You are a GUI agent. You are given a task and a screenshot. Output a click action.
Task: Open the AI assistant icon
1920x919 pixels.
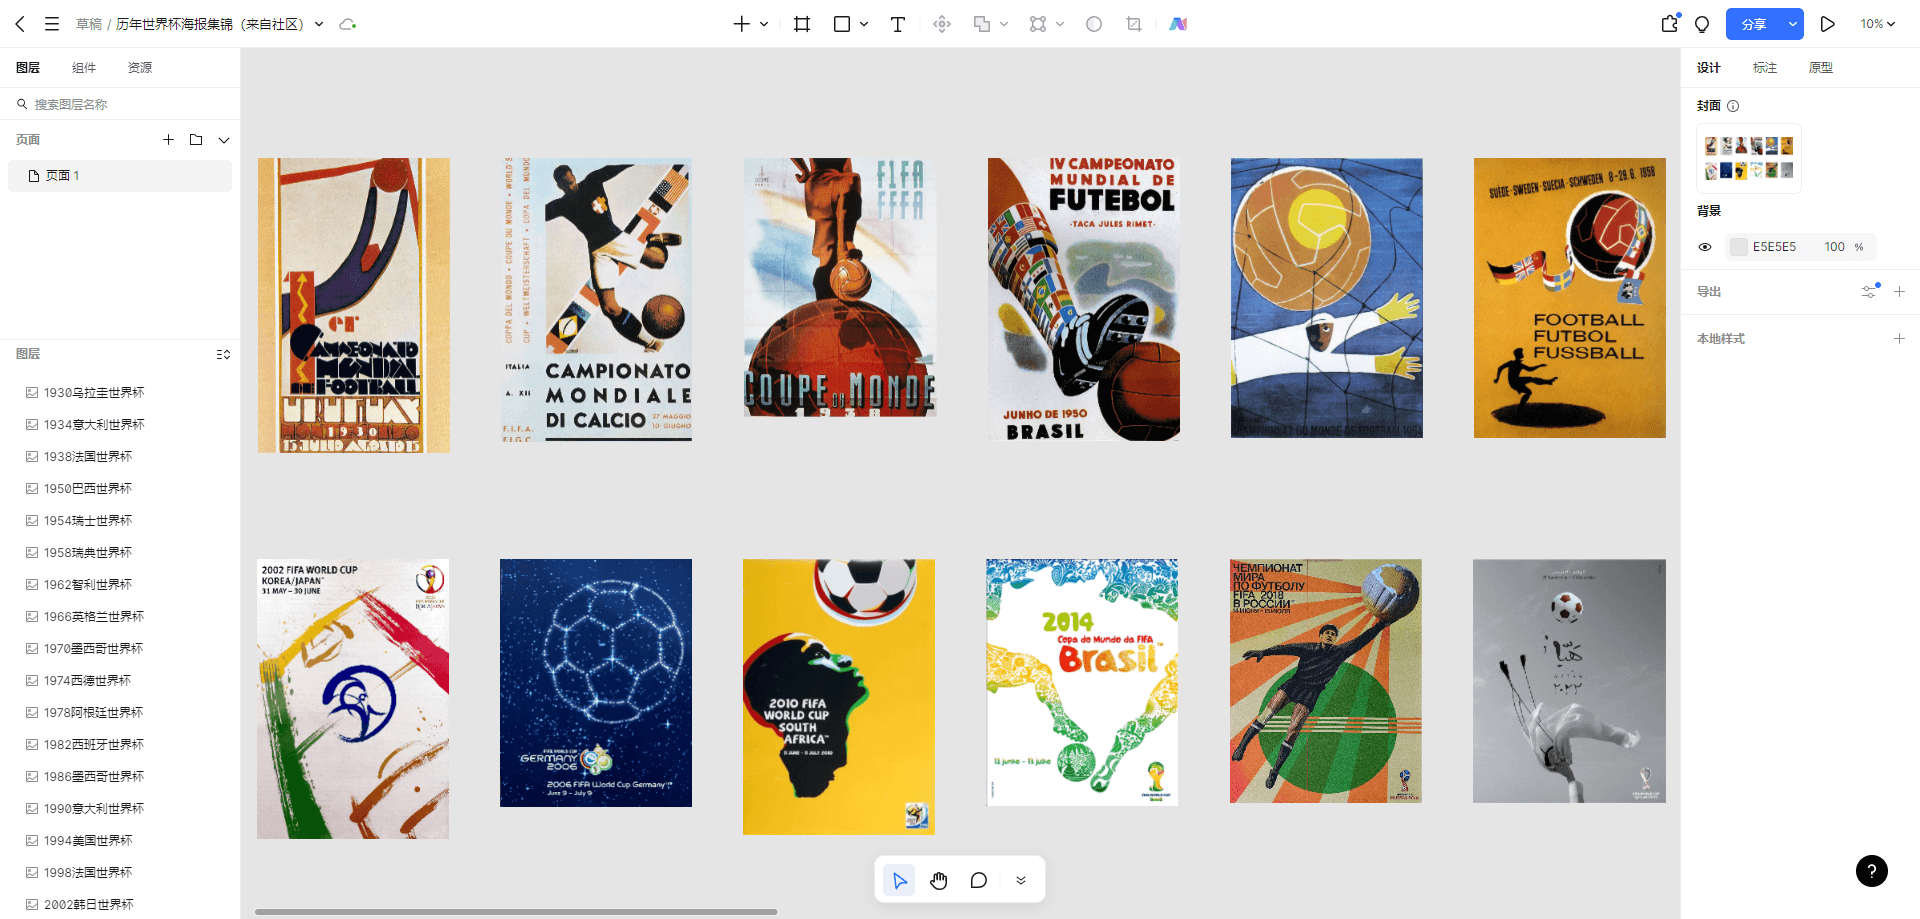coord(1178,24)
